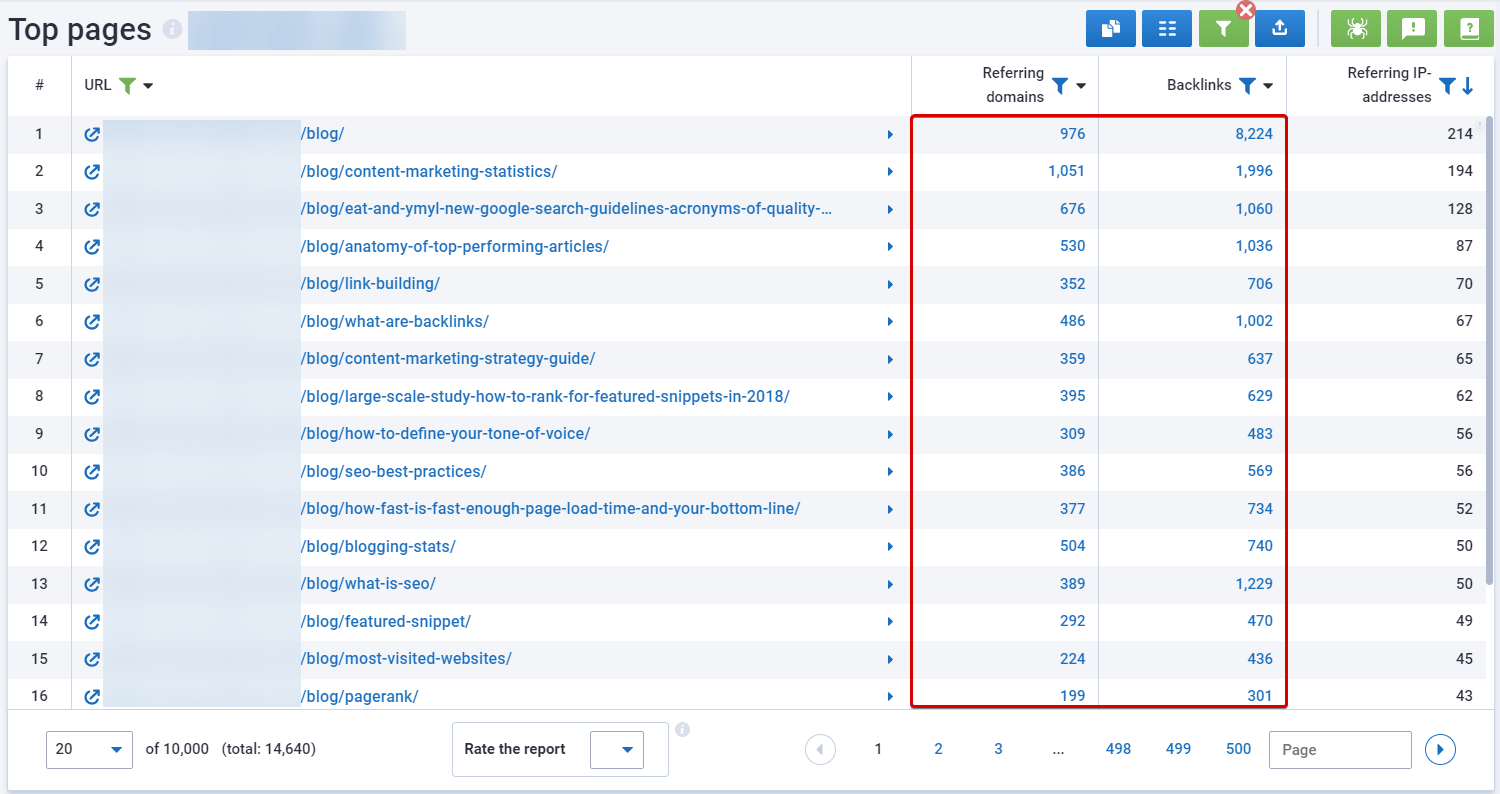Screen dimensions: 1500x794
Task: Expand the anatomy-of-top-performing-articles row arrow
Action: [x=890, y=247]
